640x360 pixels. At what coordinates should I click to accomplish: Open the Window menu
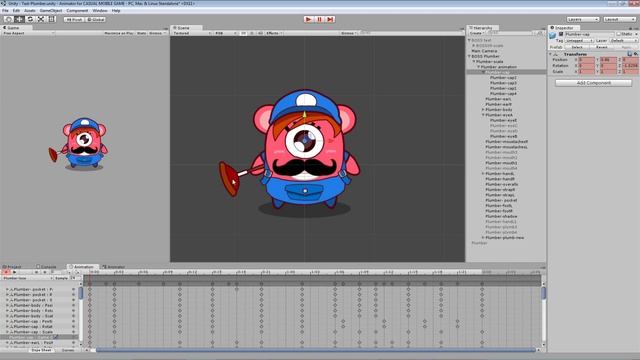click(x=100, y=11)
